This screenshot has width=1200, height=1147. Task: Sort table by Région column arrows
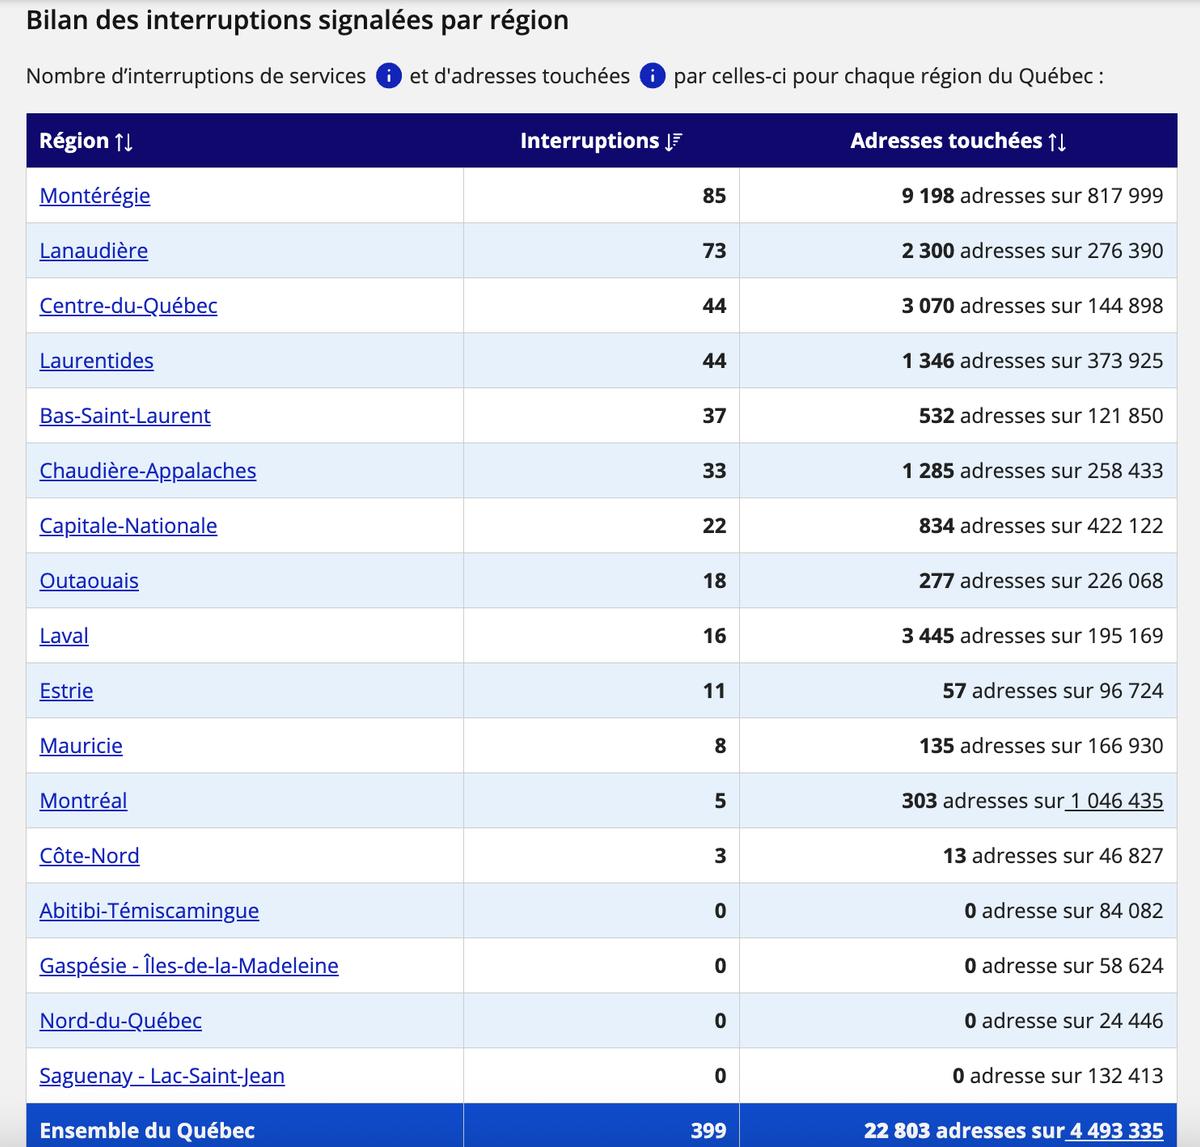[124, 142]
